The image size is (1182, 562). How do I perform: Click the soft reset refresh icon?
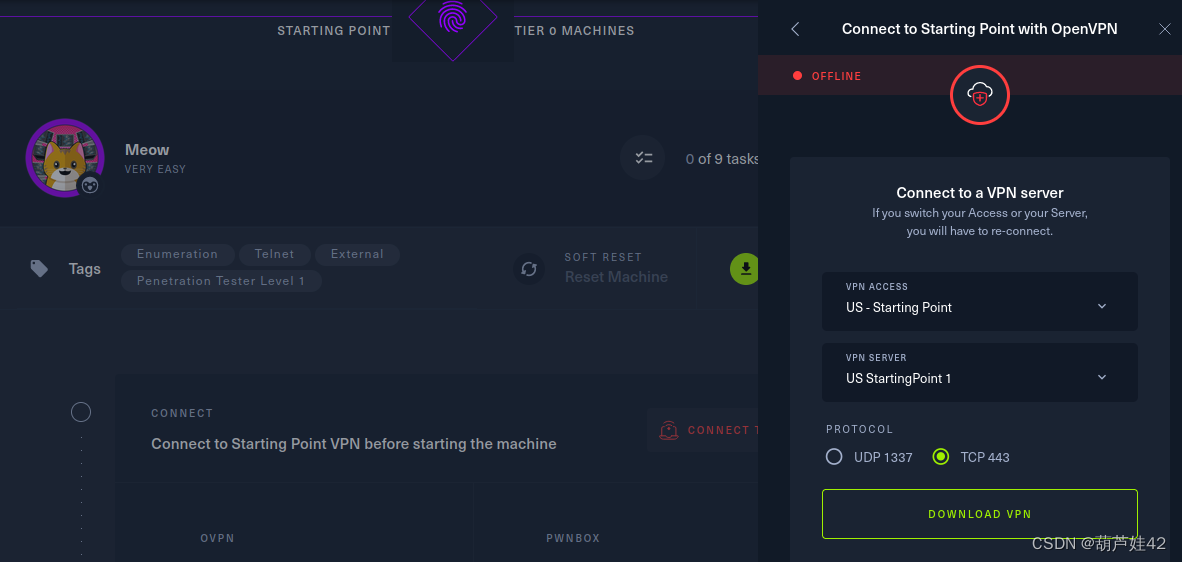529,268
